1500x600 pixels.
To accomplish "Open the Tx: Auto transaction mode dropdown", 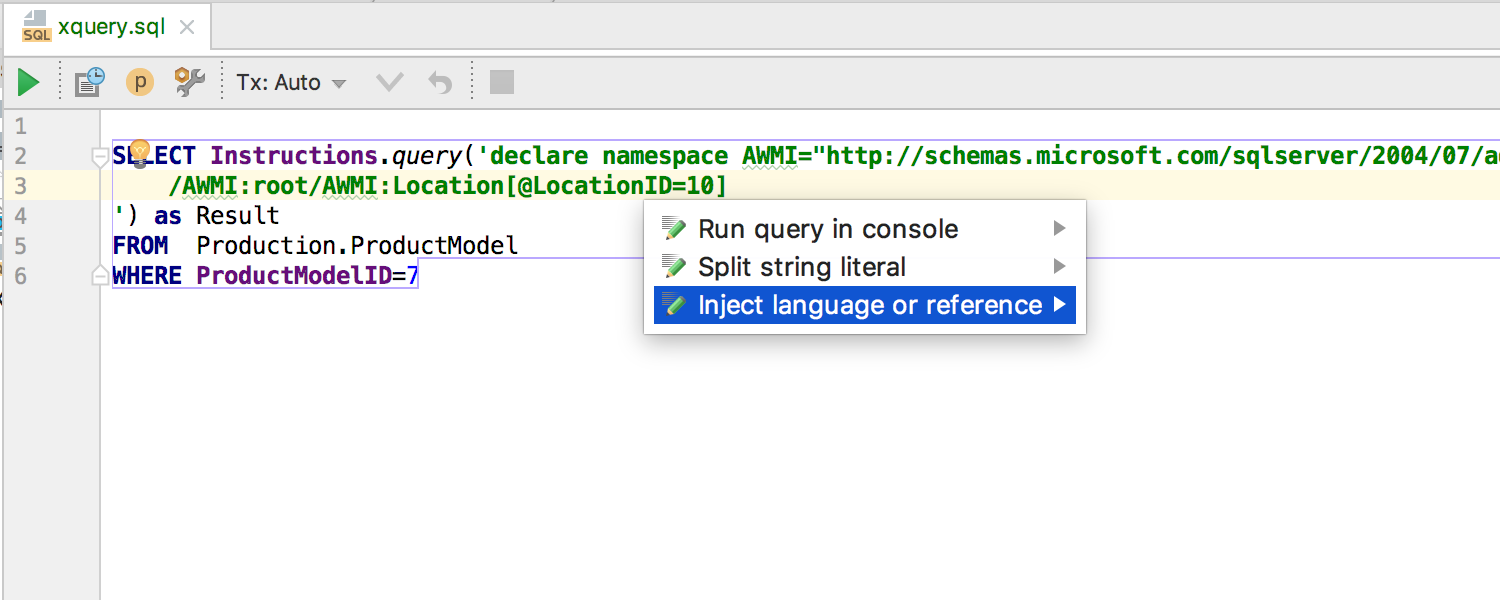I will click(291, 83).
